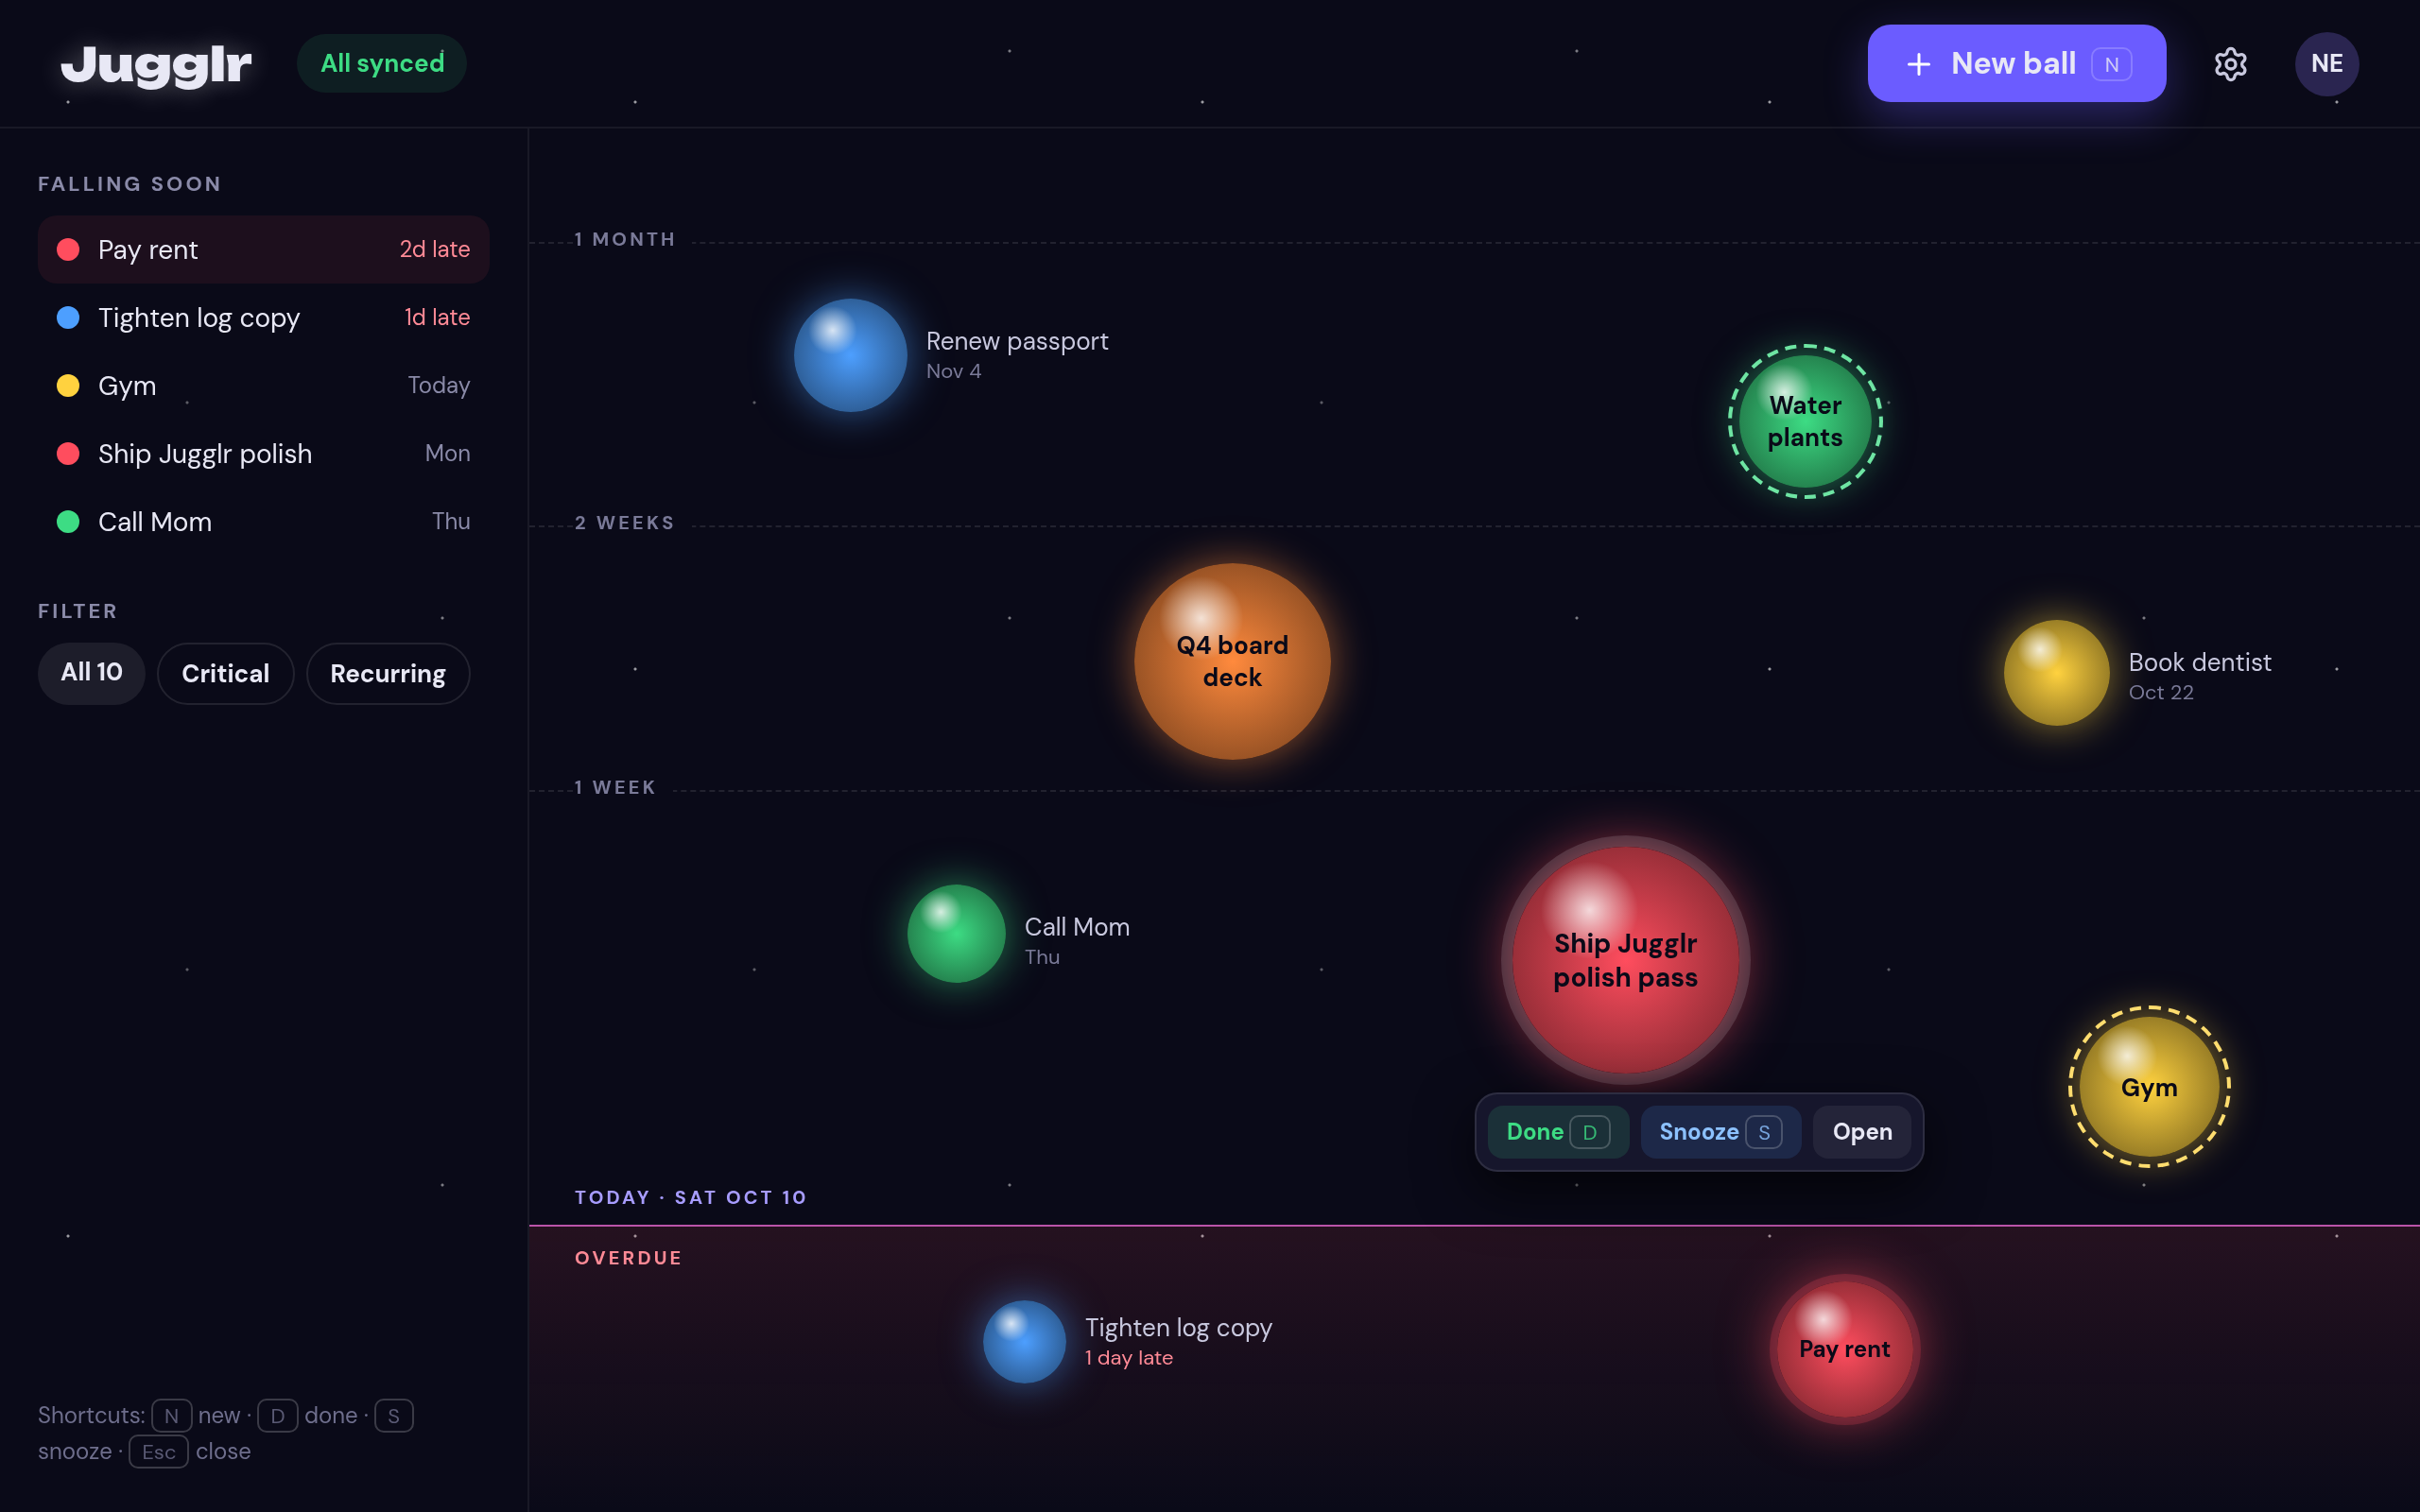This screenshot has width=2420, height=1512.
Task: Select the Call Mom green ball
Action: pos(956,933)
